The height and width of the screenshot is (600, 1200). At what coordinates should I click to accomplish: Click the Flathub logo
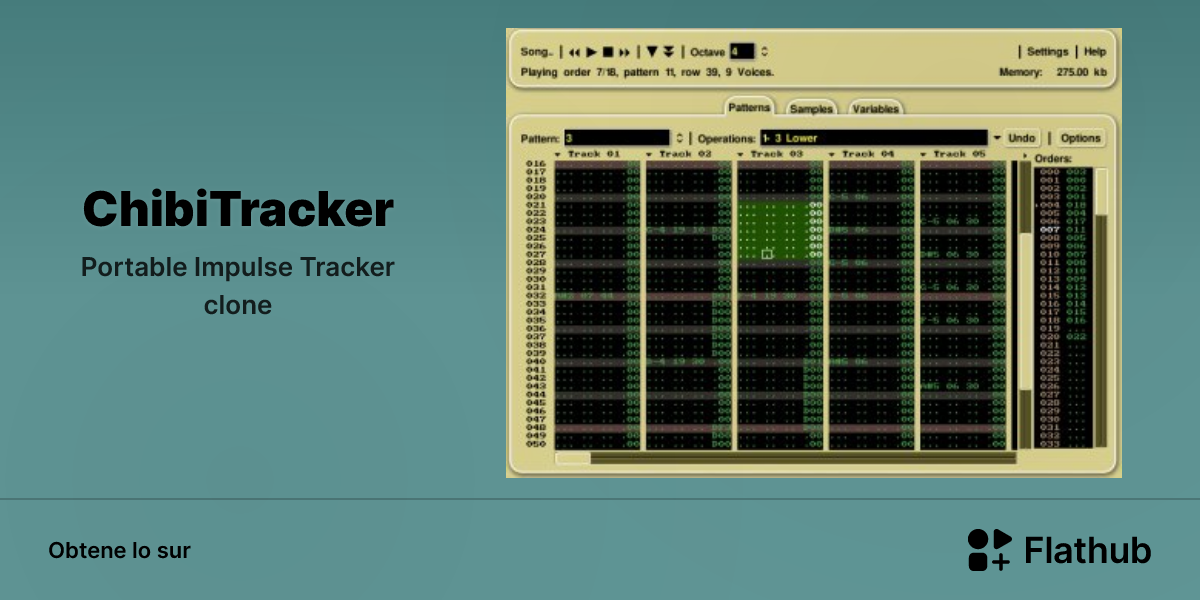(1059, 550)
